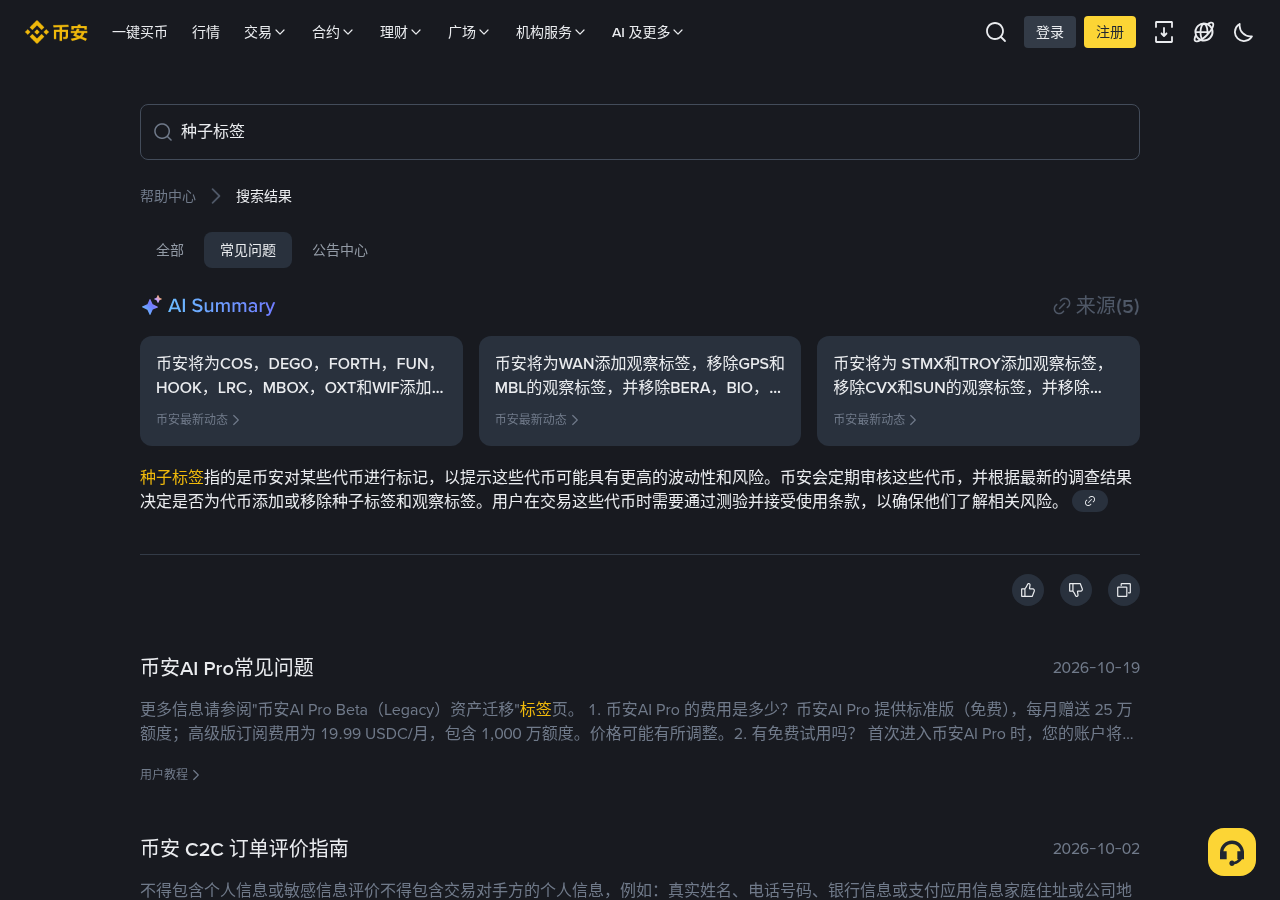Screen dimensions: 1280x900
Task: Click the 种子标签 search input field
Action: pos(640,132)
